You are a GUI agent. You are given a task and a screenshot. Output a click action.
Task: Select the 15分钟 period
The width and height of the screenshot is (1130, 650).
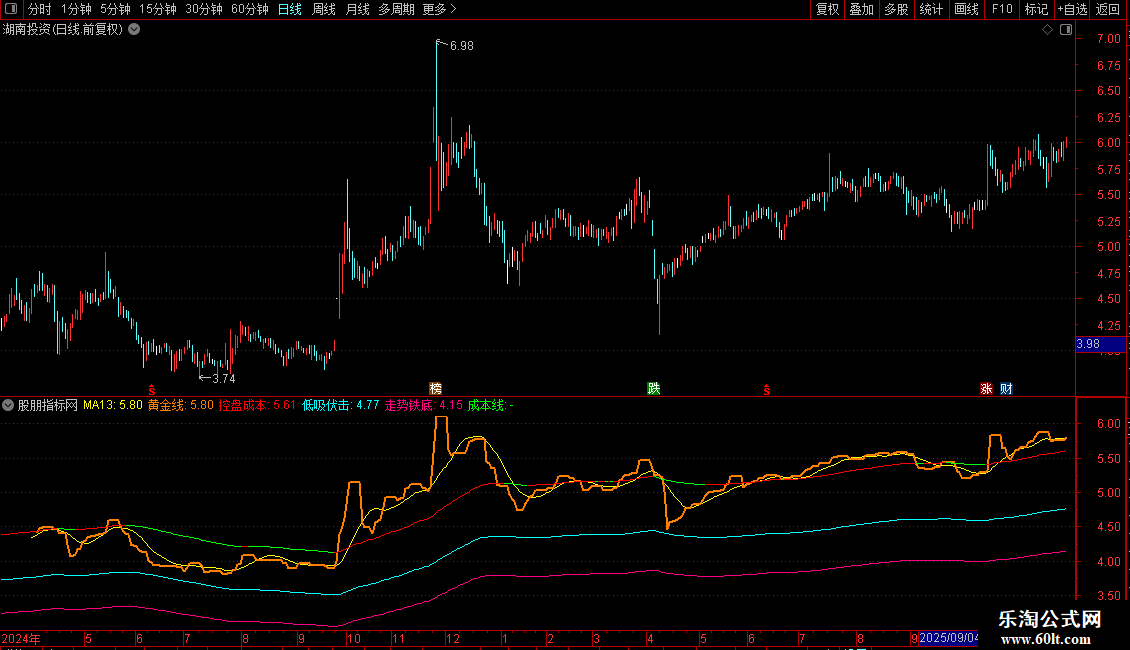[x=157, y=9]
